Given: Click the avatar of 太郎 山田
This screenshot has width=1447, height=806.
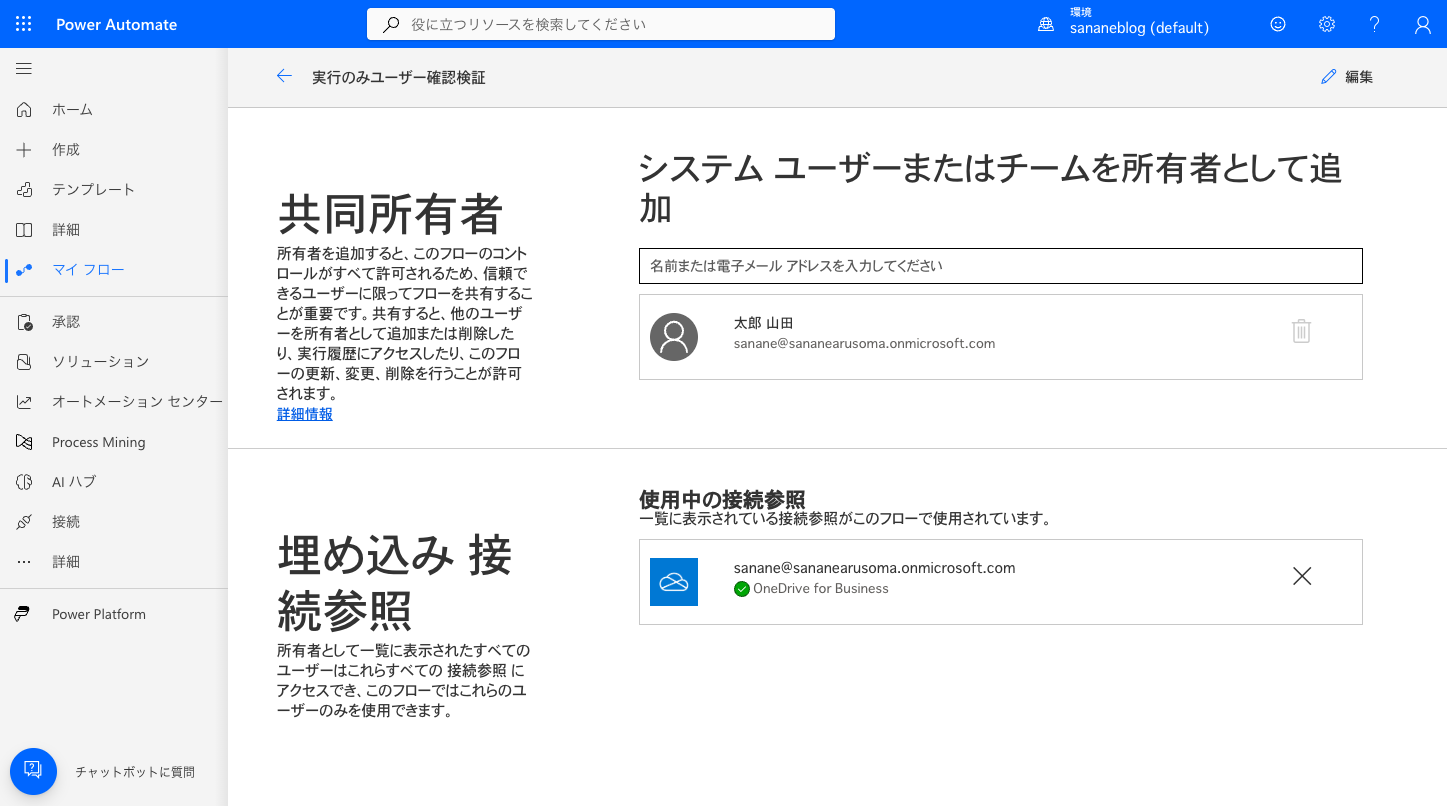Looking at the screenshot, I should tap(674, 337).
